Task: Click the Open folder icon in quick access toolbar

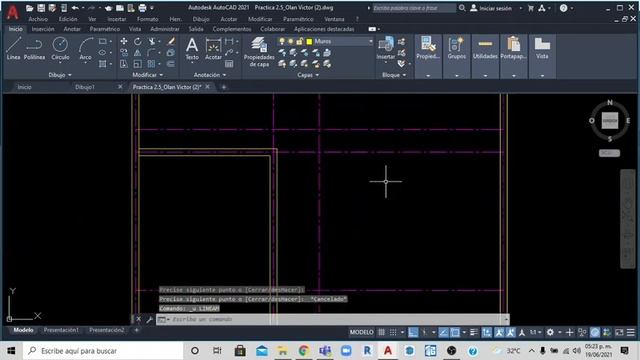Action: point(29,8)
